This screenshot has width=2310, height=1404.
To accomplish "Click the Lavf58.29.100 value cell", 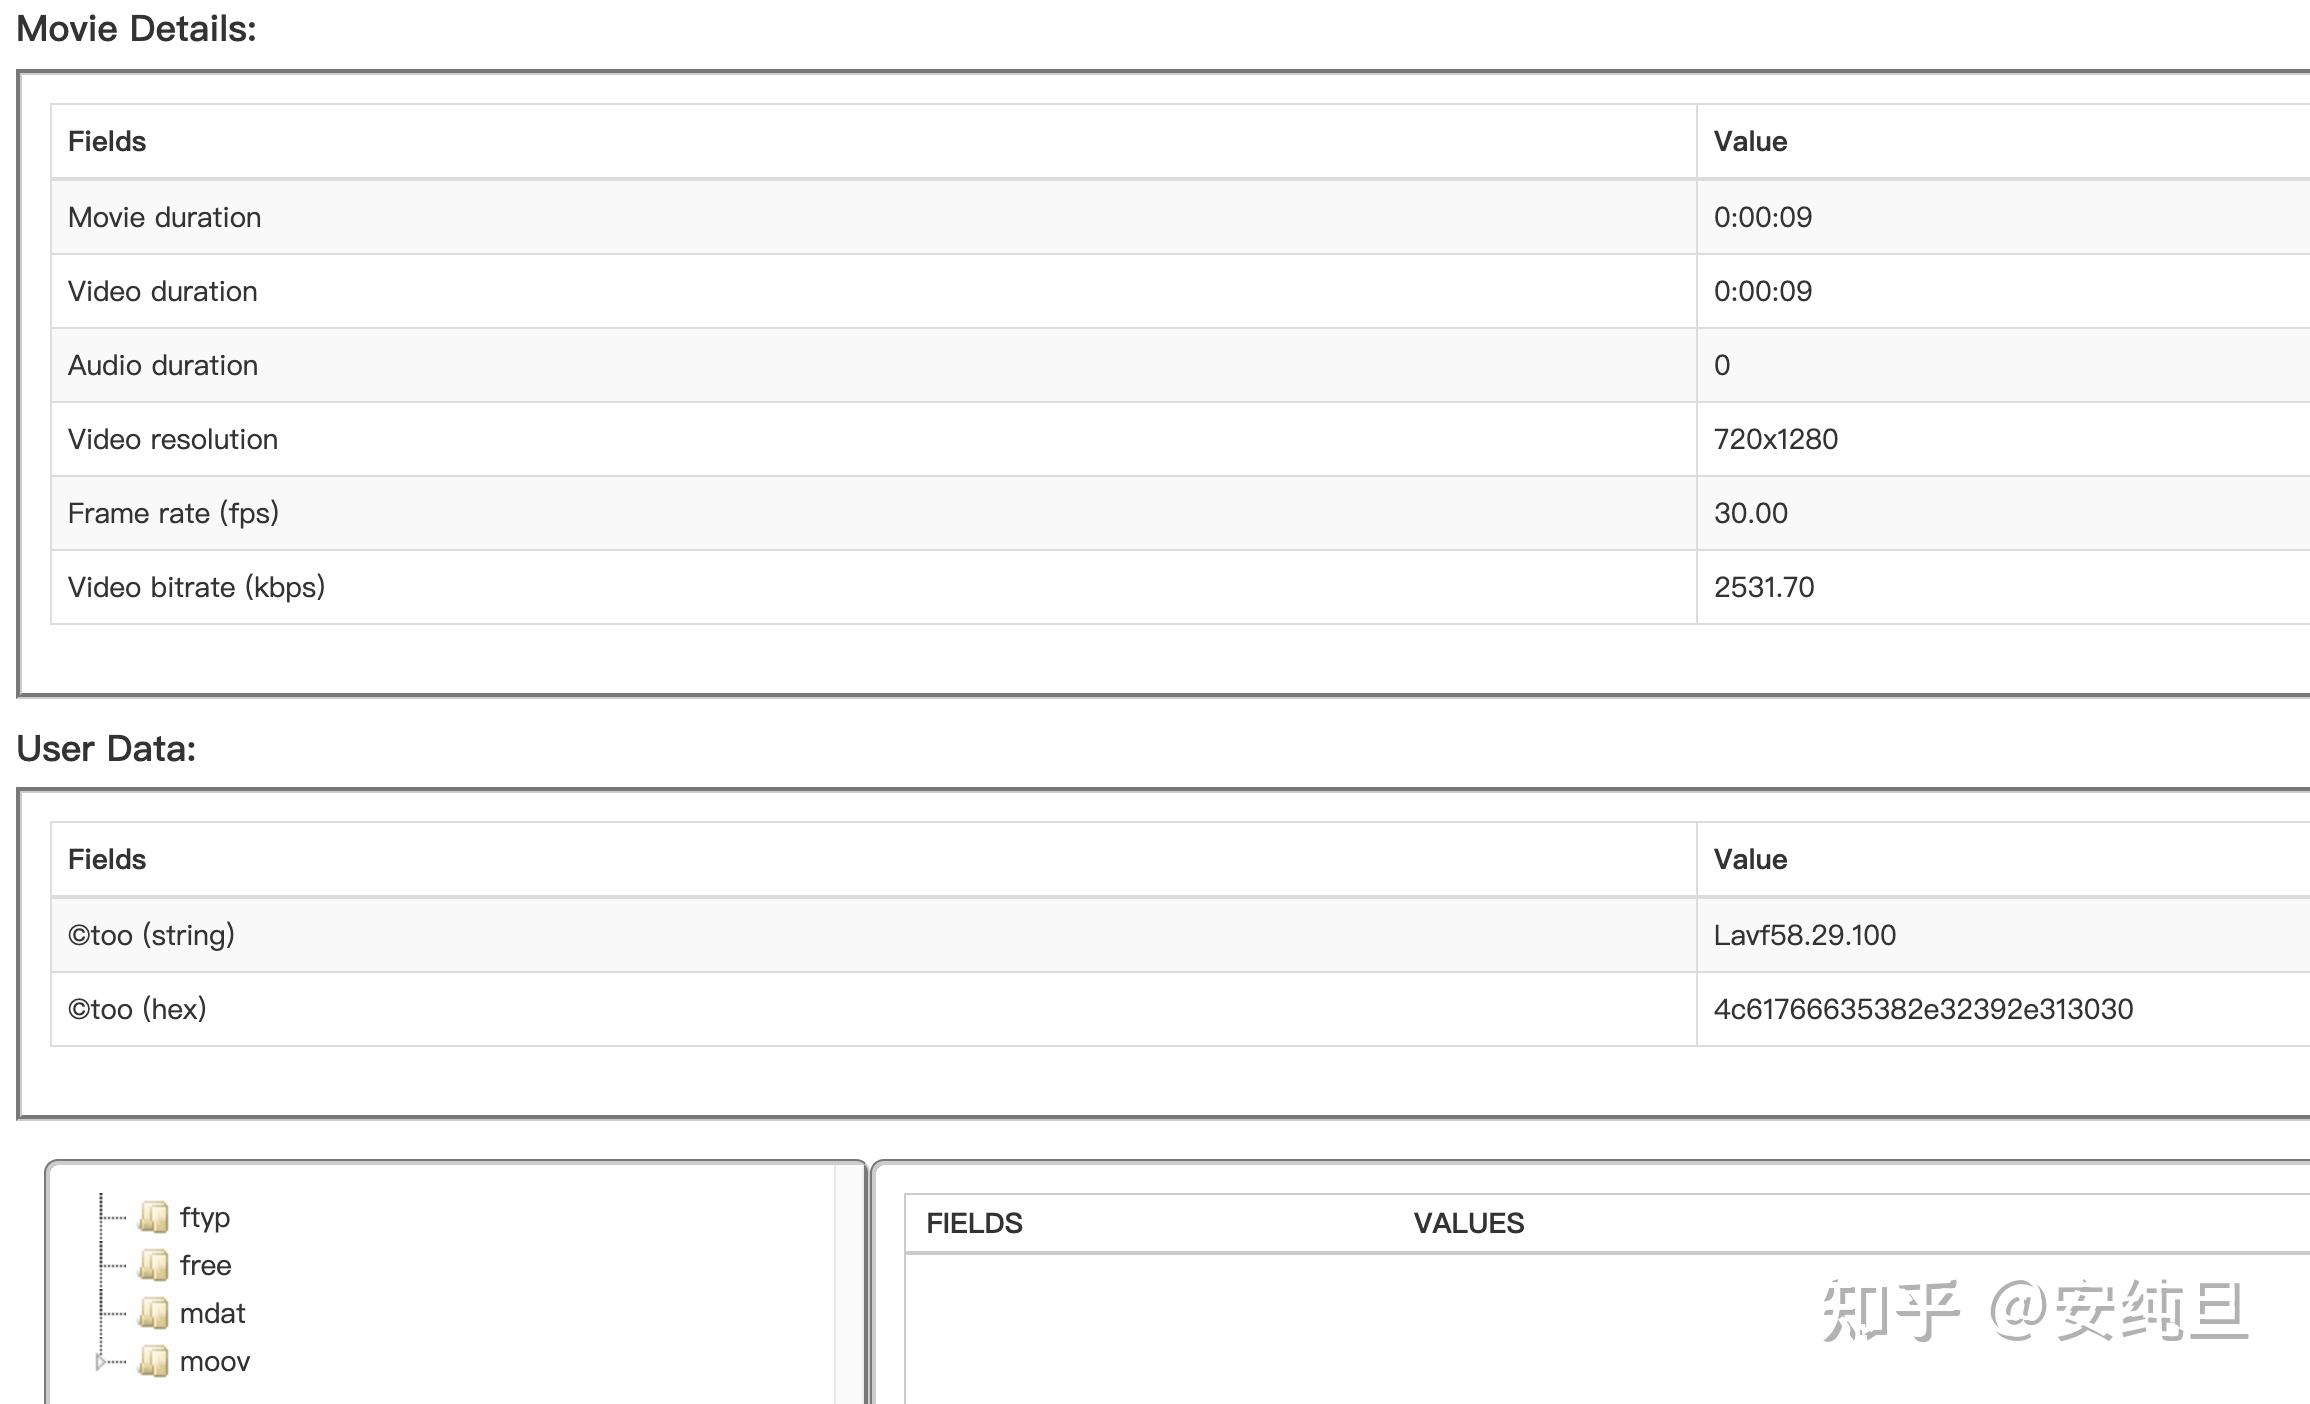I will coord(1804,935).
